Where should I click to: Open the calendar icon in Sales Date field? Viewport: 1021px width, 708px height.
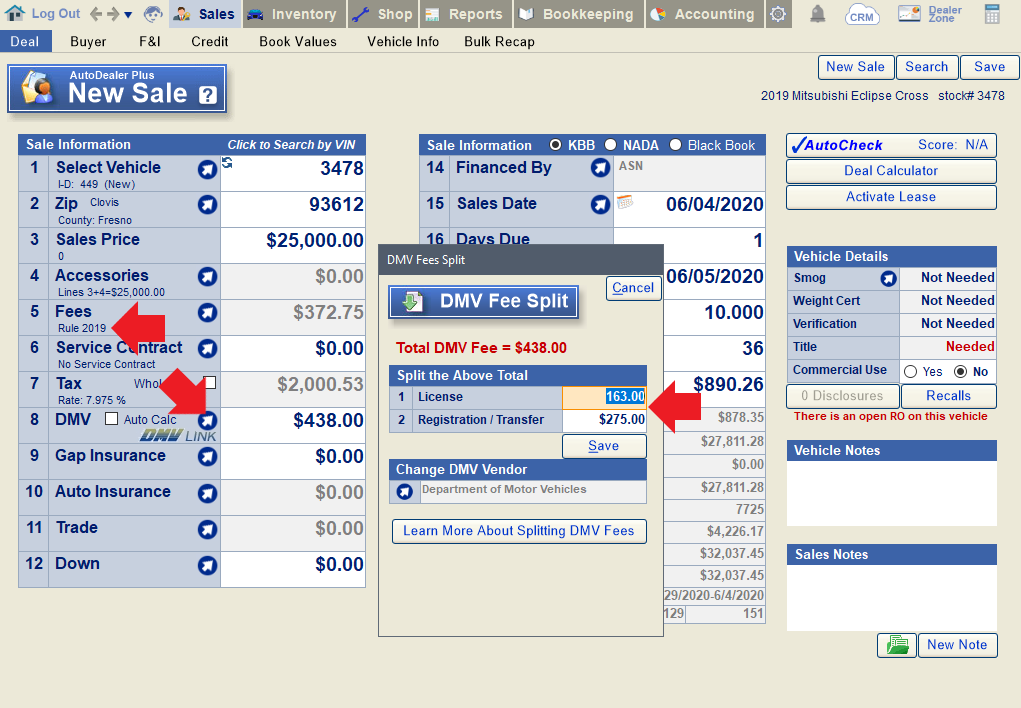pyautogui.click(x=624, y=201)
